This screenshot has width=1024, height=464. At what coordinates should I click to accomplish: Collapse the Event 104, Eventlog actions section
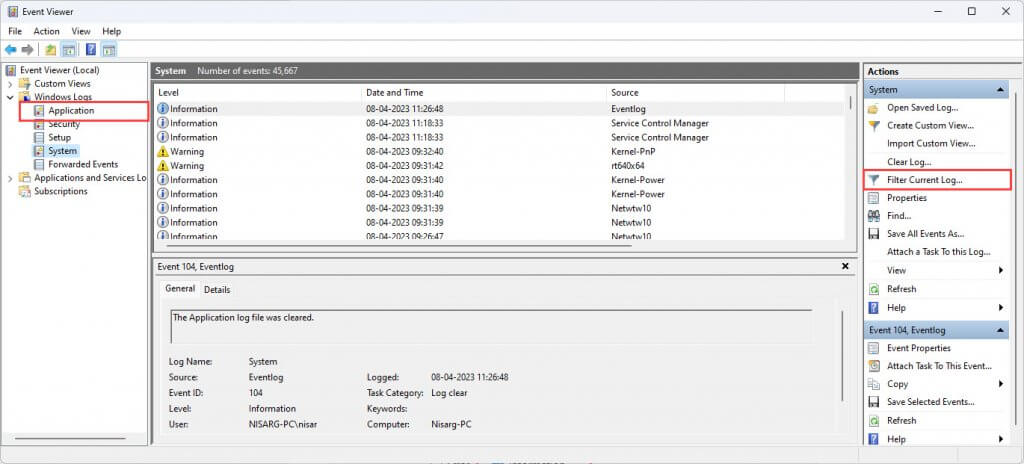click(x=1000, y=330)
